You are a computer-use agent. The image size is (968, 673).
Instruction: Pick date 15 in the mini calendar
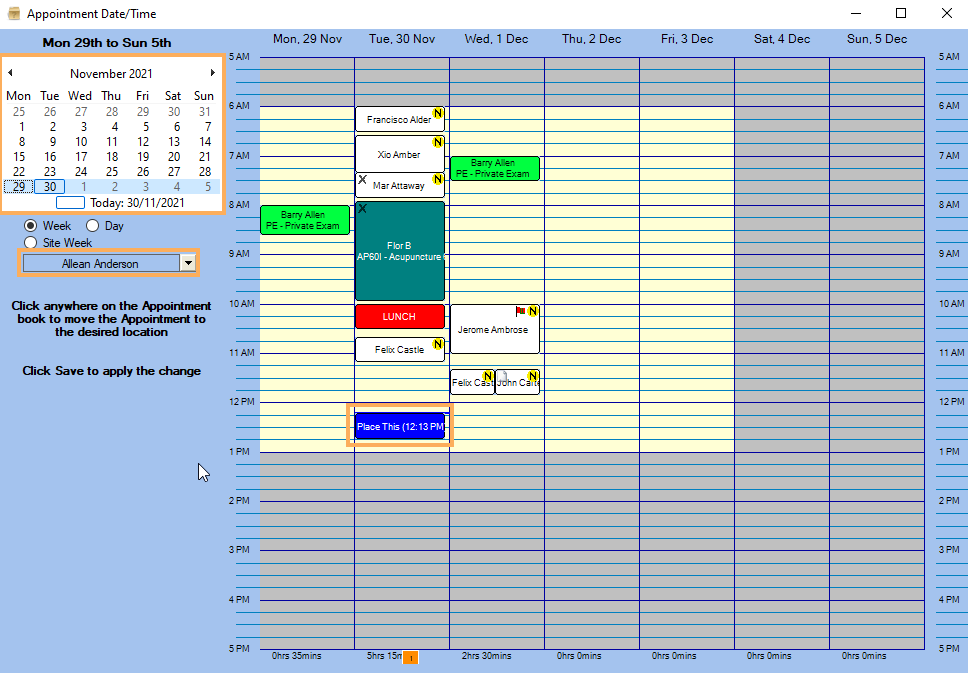coord(19,157)
